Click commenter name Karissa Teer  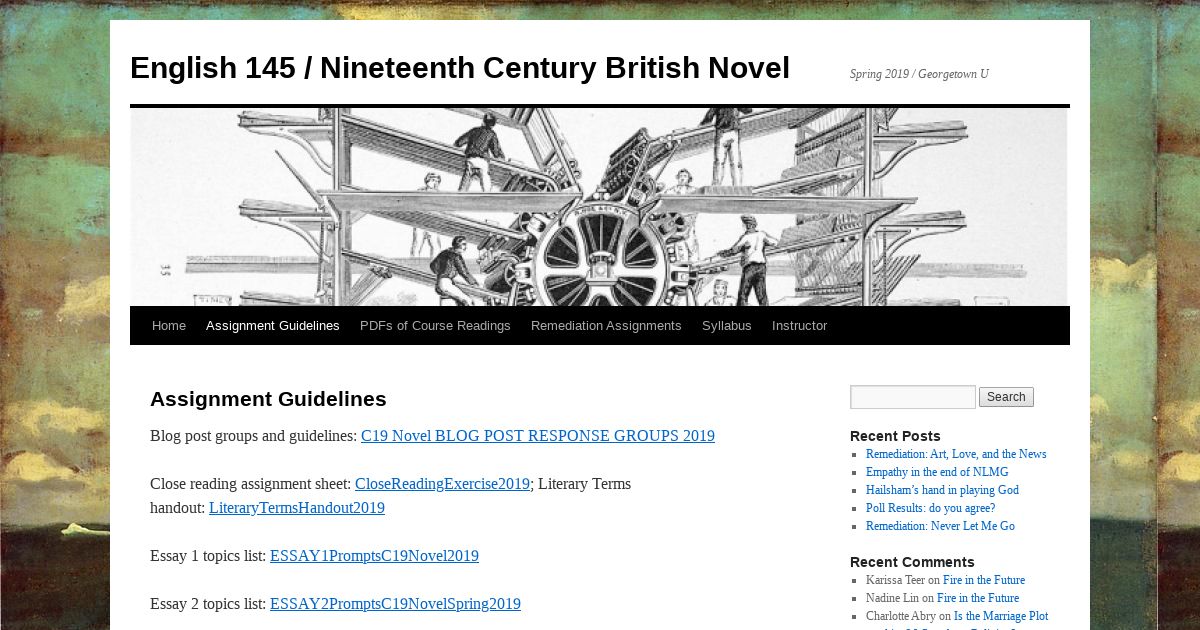[x=896, y=580]
